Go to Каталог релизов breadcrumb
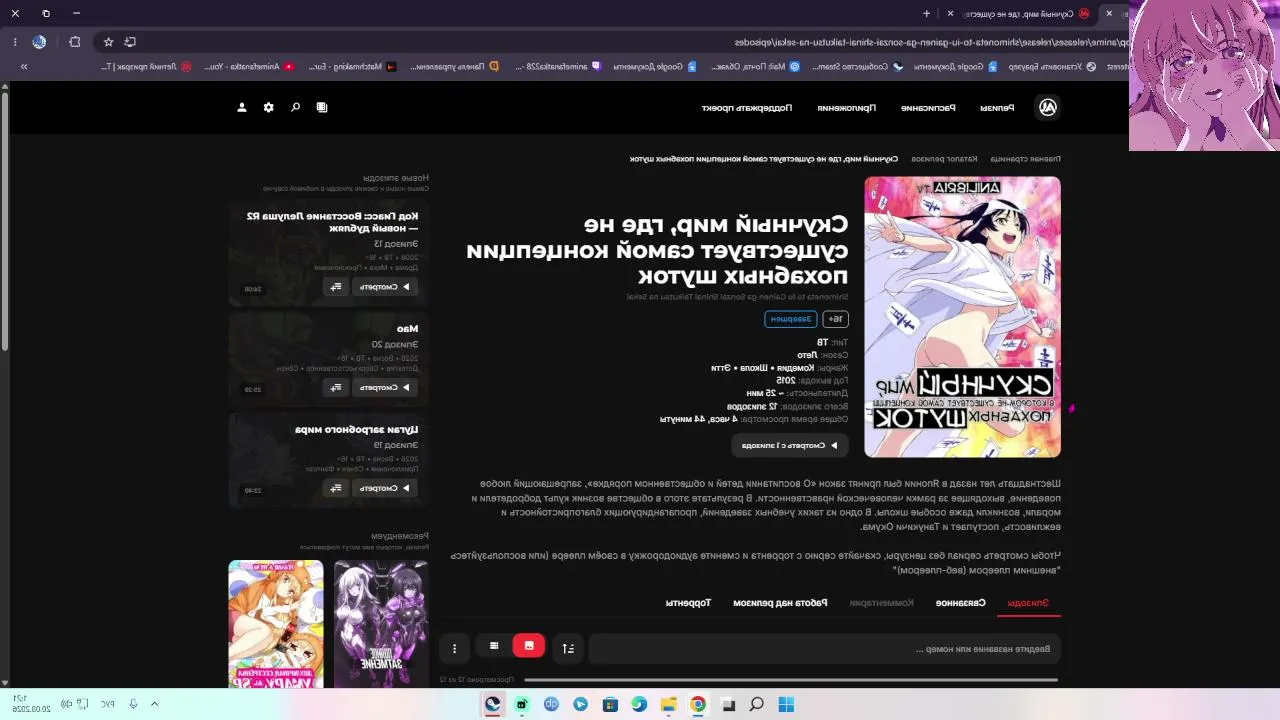 pyautogui.click(x=944, y=159)
